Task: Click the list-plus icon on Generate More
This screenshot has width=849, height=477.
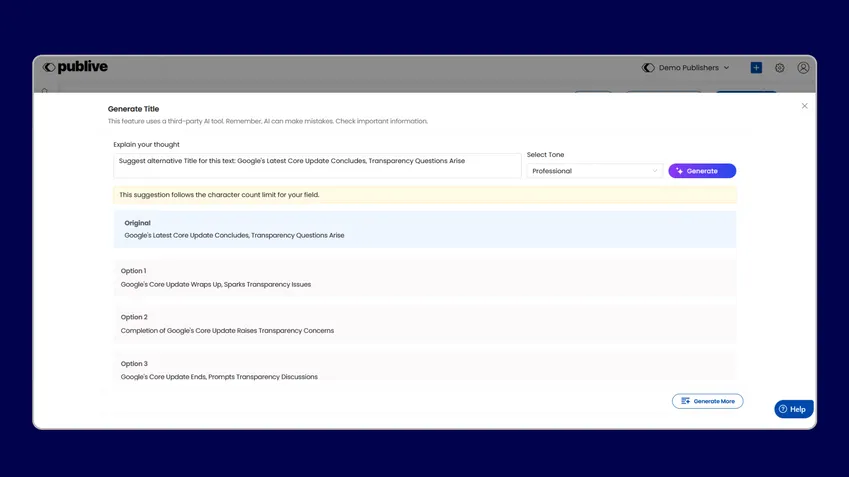Action: [686, 401]
